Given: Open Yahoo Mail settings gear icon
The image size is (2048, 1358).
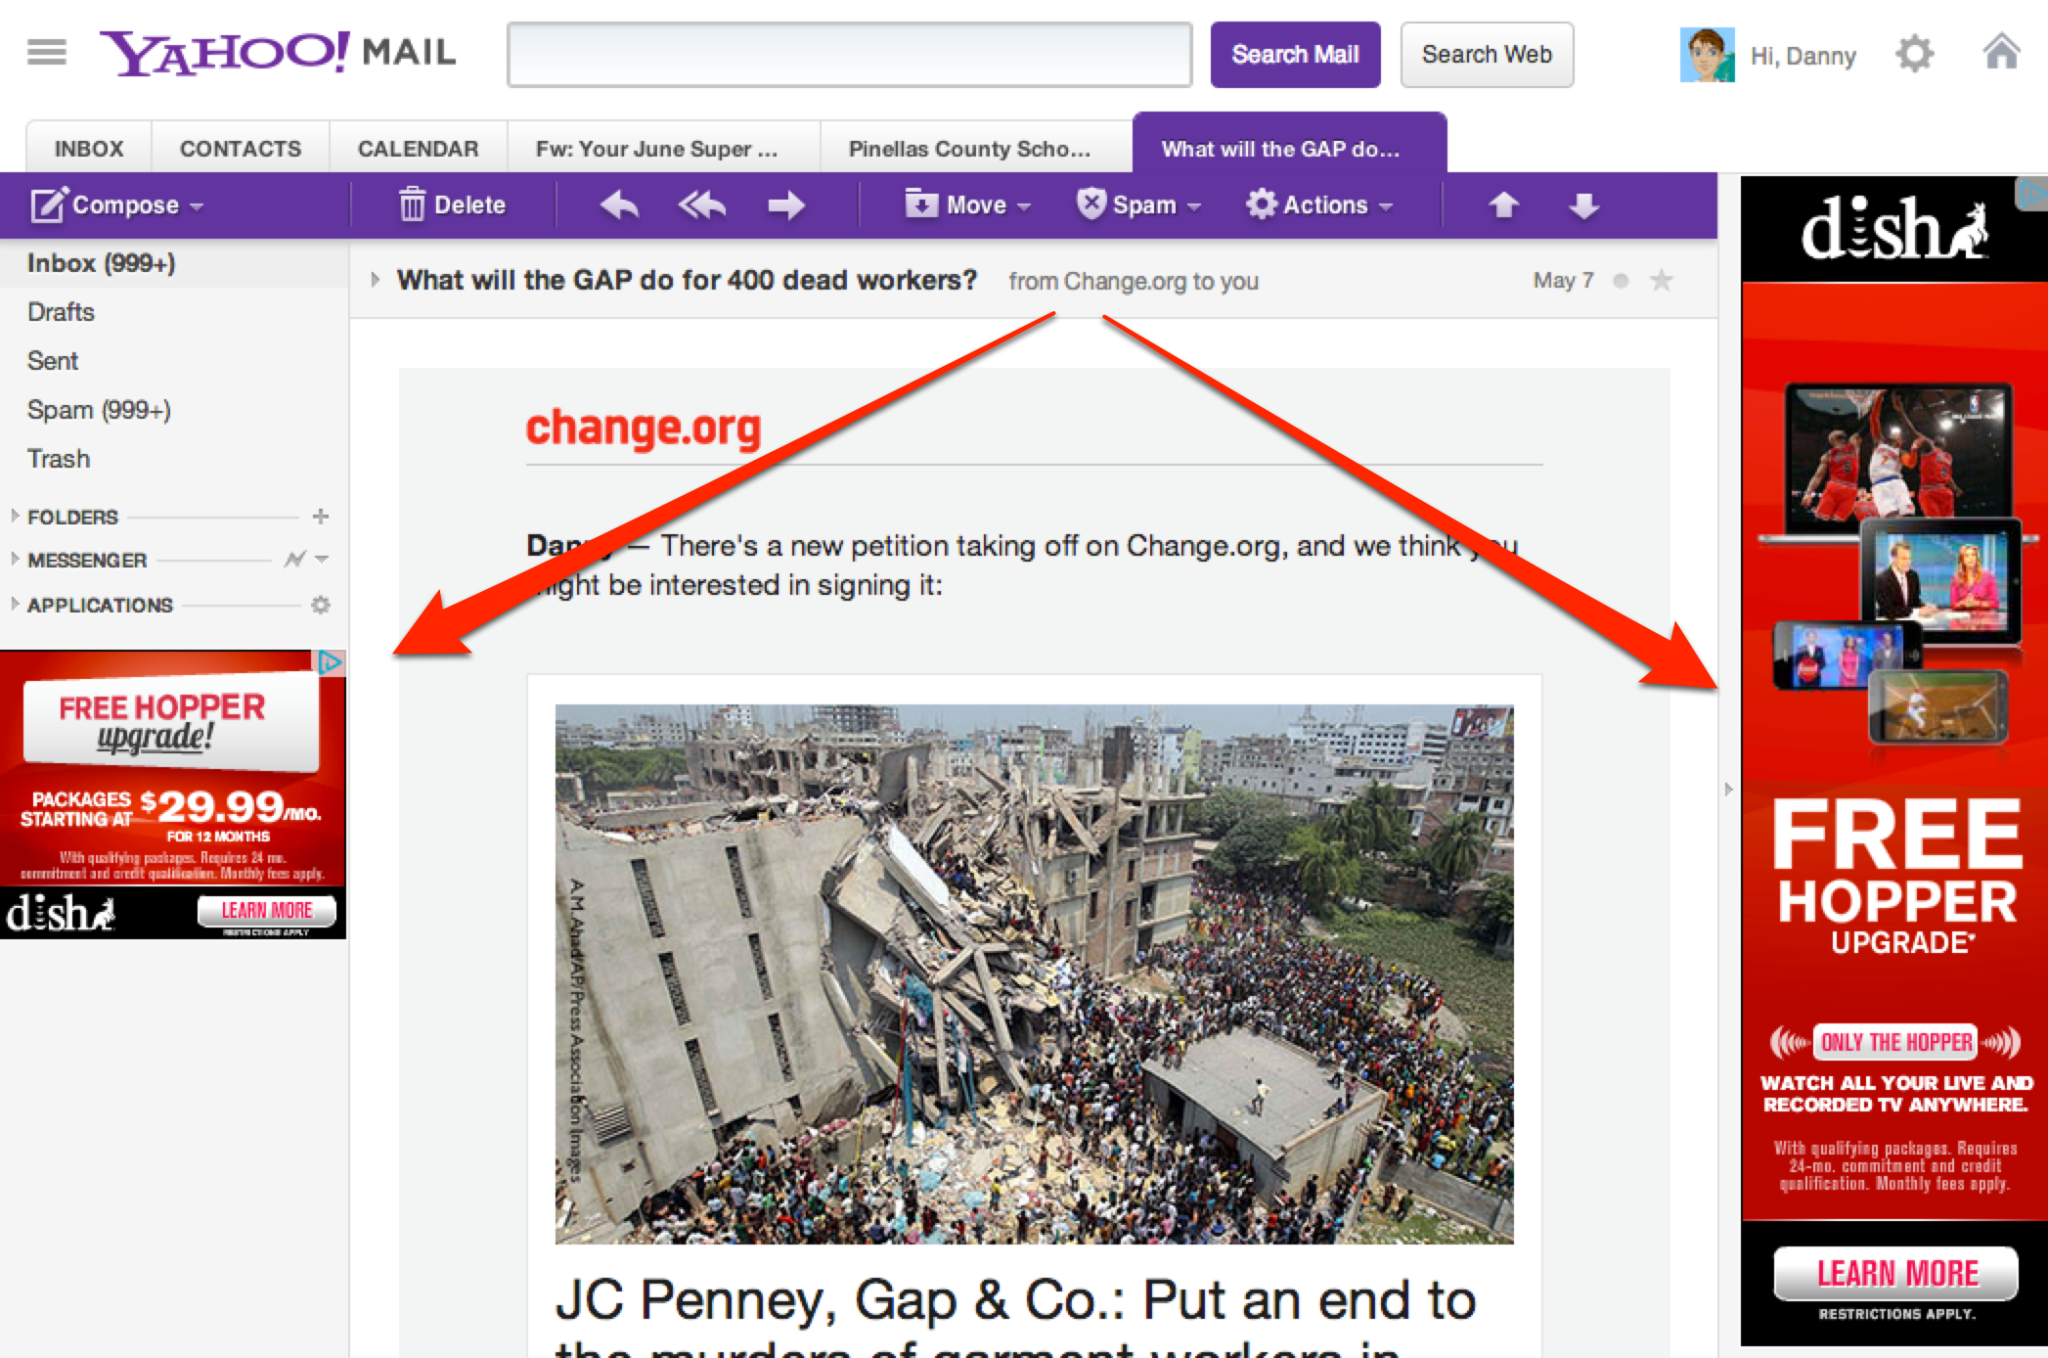Looking at the screenshot, I should pos(1916,54).
